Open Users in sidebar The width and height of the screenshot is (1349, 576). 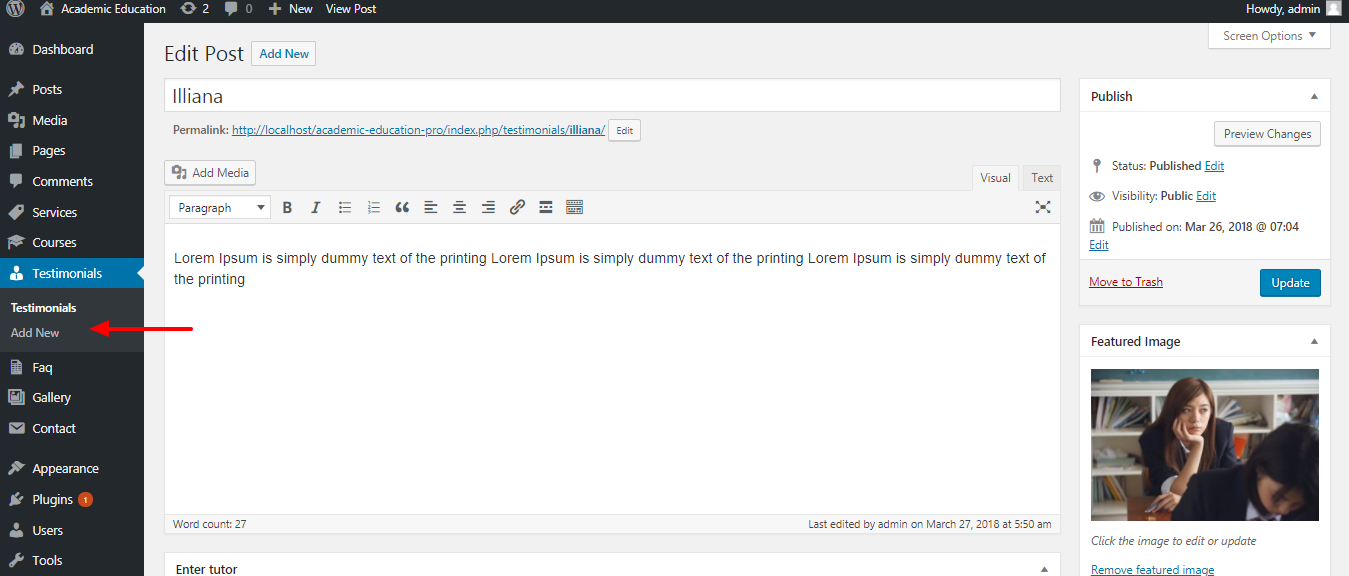[72, 530]
